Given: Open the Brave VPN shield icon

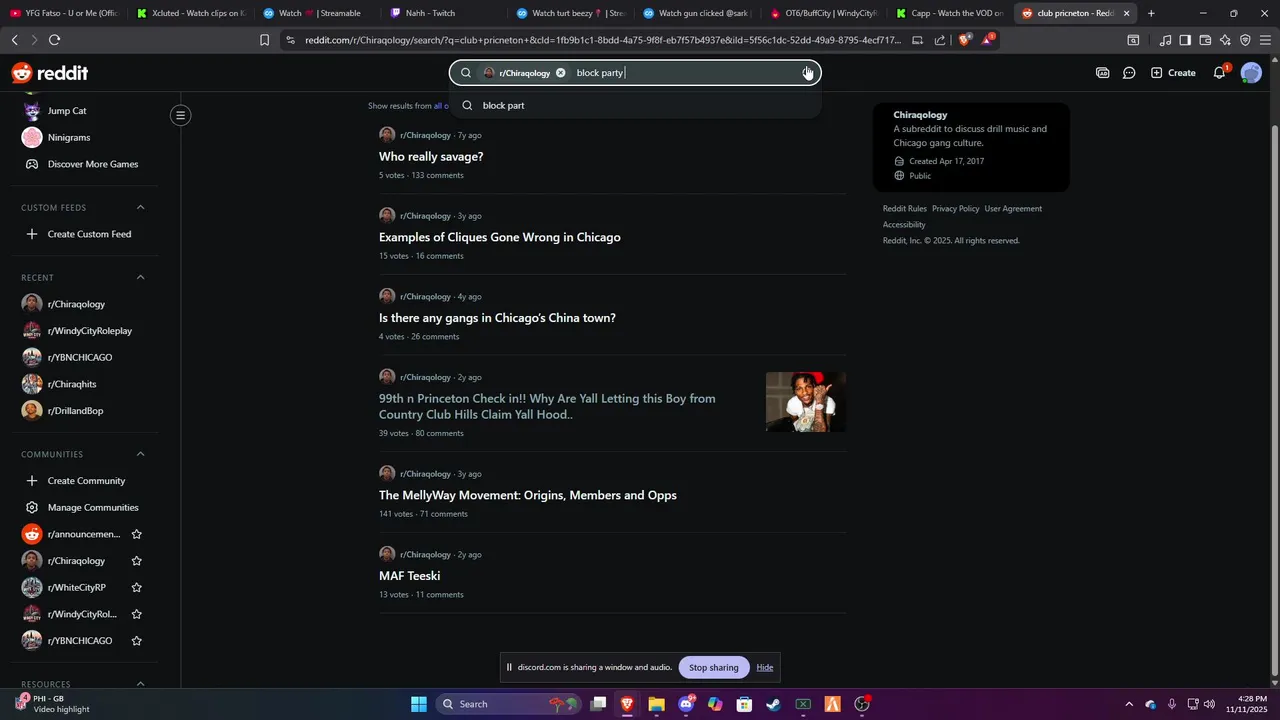Looking at the screenshot, I should pyautogui.click(x=1245, y=40).
